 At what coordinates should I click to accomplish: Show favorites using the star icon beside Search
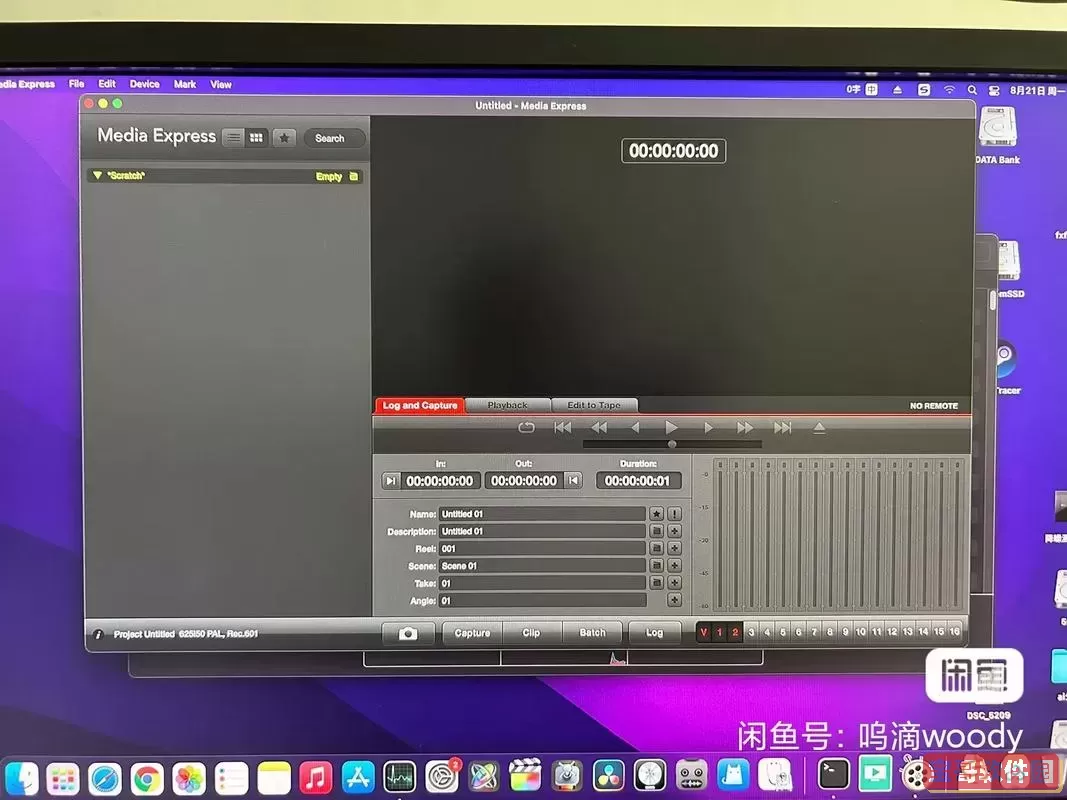coord(284,138)
